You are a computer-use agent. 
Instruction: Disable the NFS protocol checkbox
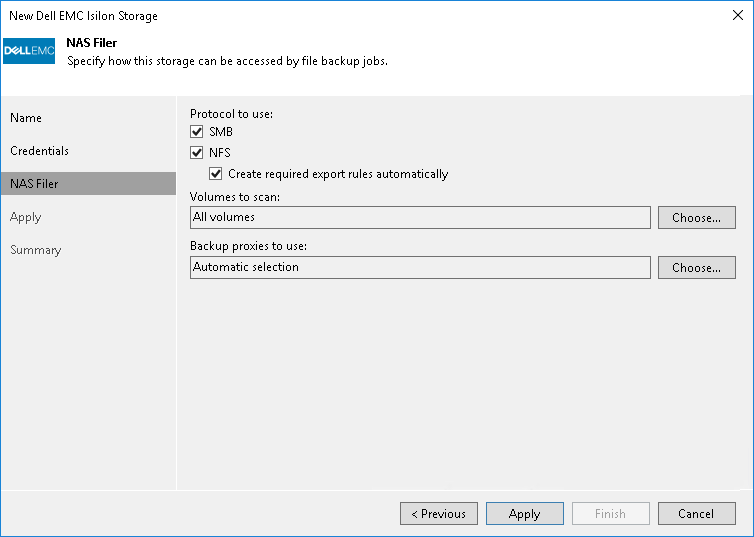[197, 153]
